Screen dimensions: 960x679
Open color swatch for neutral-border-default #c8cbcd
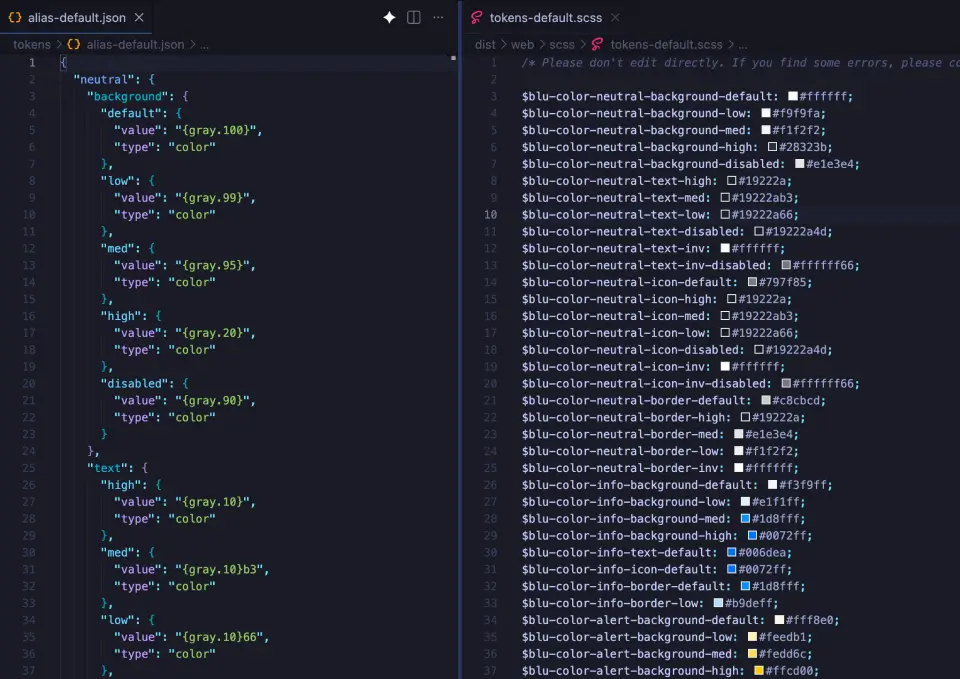pyautogui.click(x=766, y=400)
